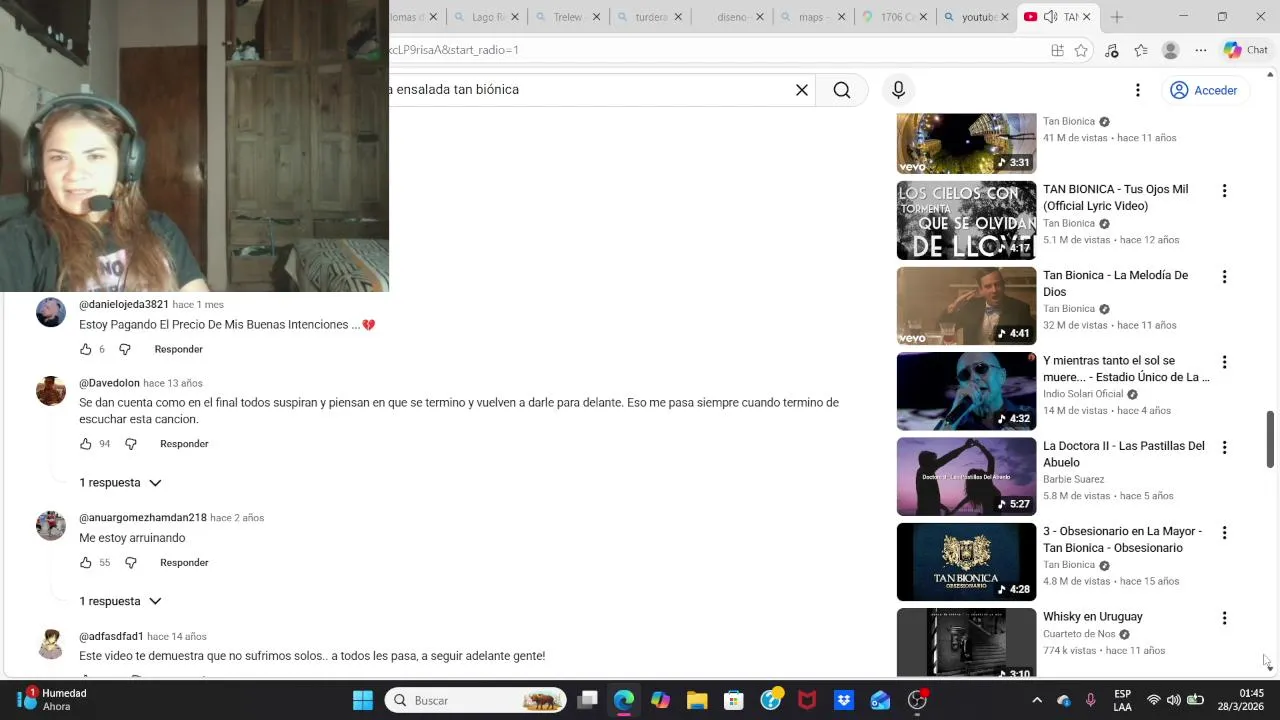Screen dimensions: 1280x720
Task: Reply to @Davedolon's comment
Action: point(184,444)
